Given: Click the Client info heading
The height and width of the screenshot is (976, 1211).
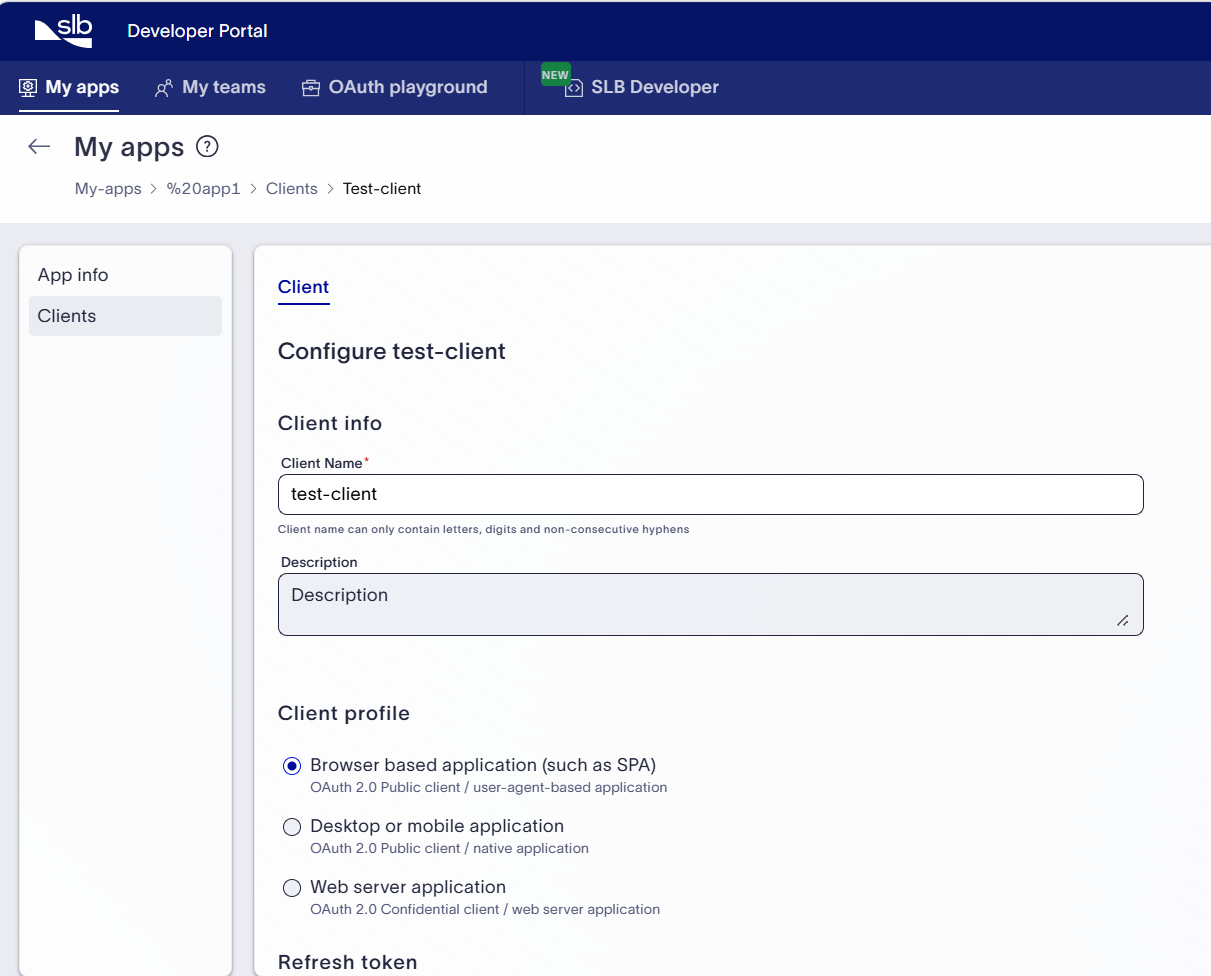Looking at the screenshot, I should [330, 423].
